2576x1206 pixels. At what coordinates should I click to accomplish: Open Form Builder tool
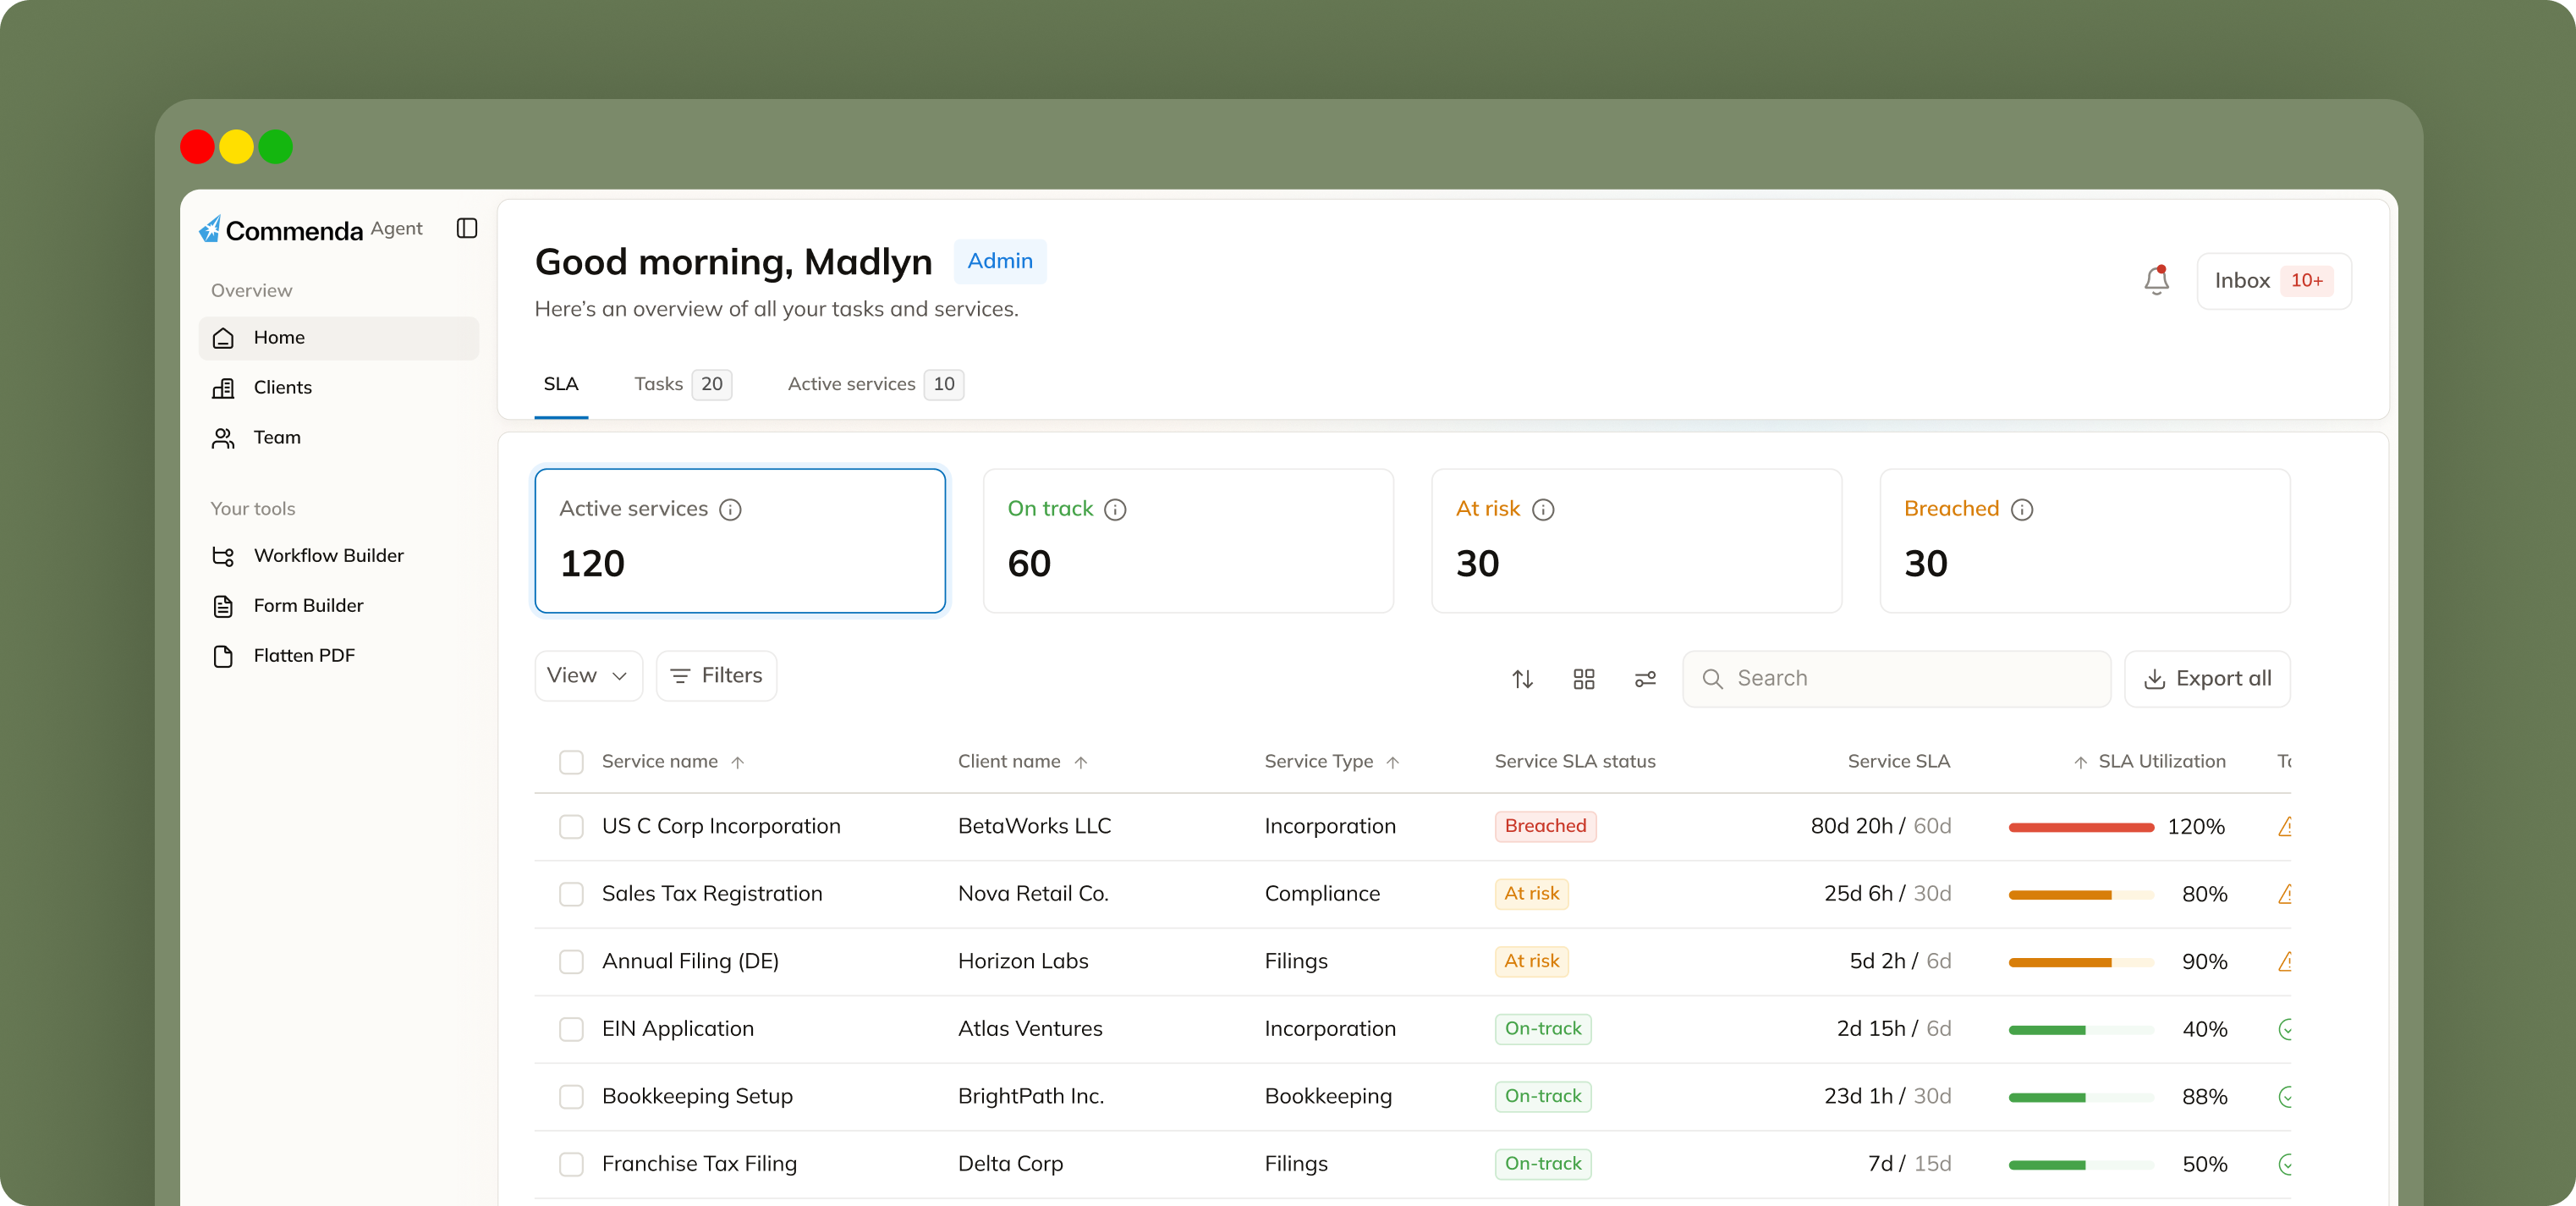coord(339,606)
